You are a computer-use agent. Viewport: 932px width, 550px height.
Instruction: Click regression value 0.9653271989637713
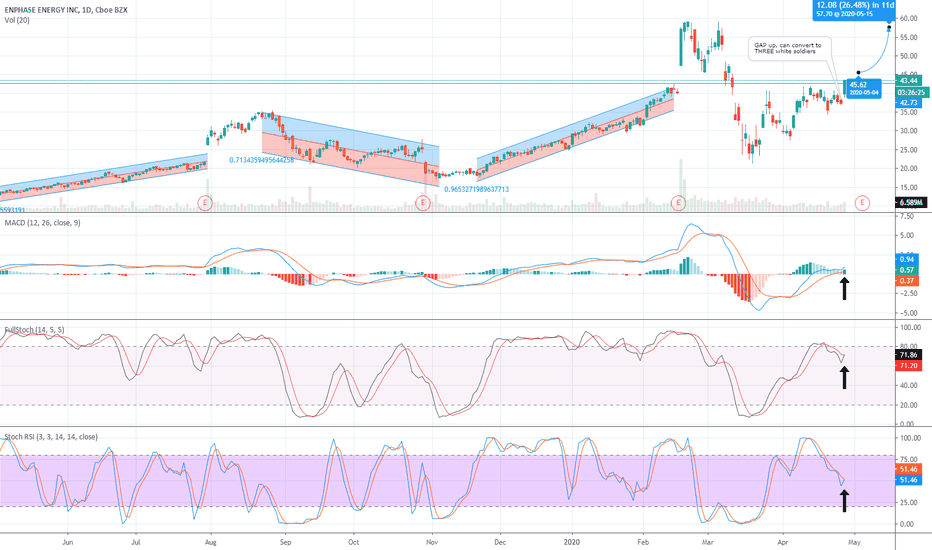pyautogui.click(x=477, y=189)
